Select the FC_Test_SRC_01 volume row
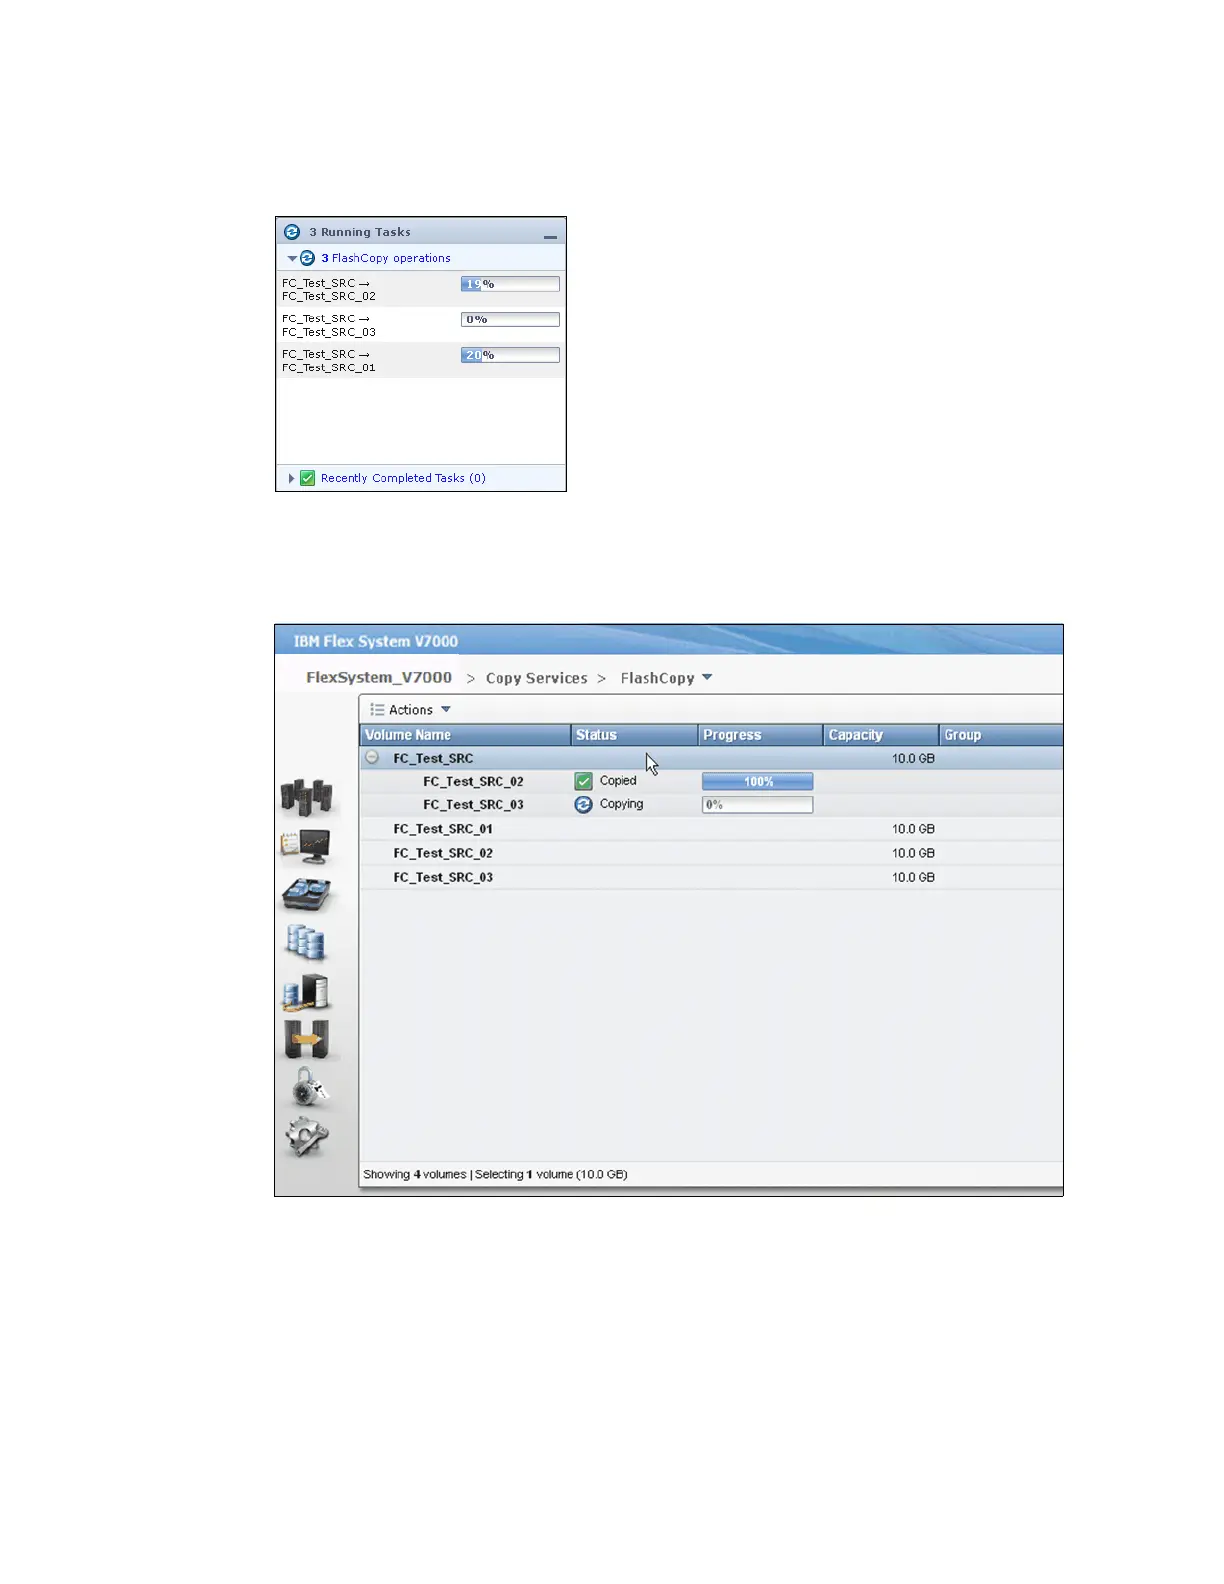 [x=711, y=829]
